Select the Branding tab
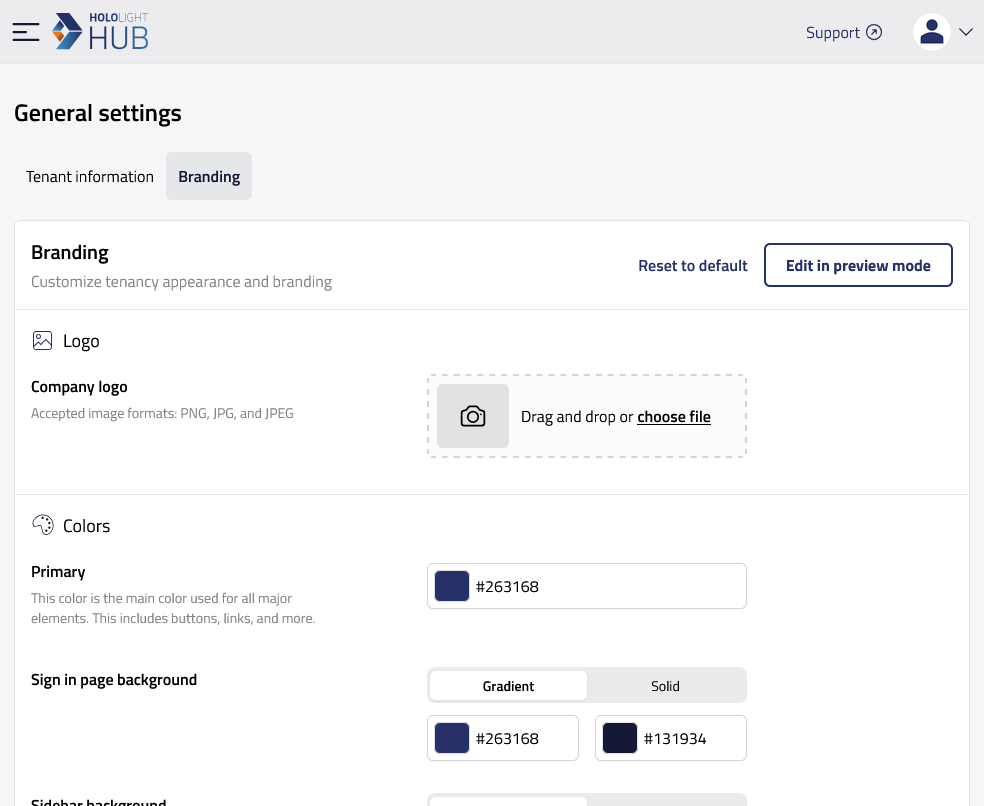The image size is (984, 806). tap(209, 176)
